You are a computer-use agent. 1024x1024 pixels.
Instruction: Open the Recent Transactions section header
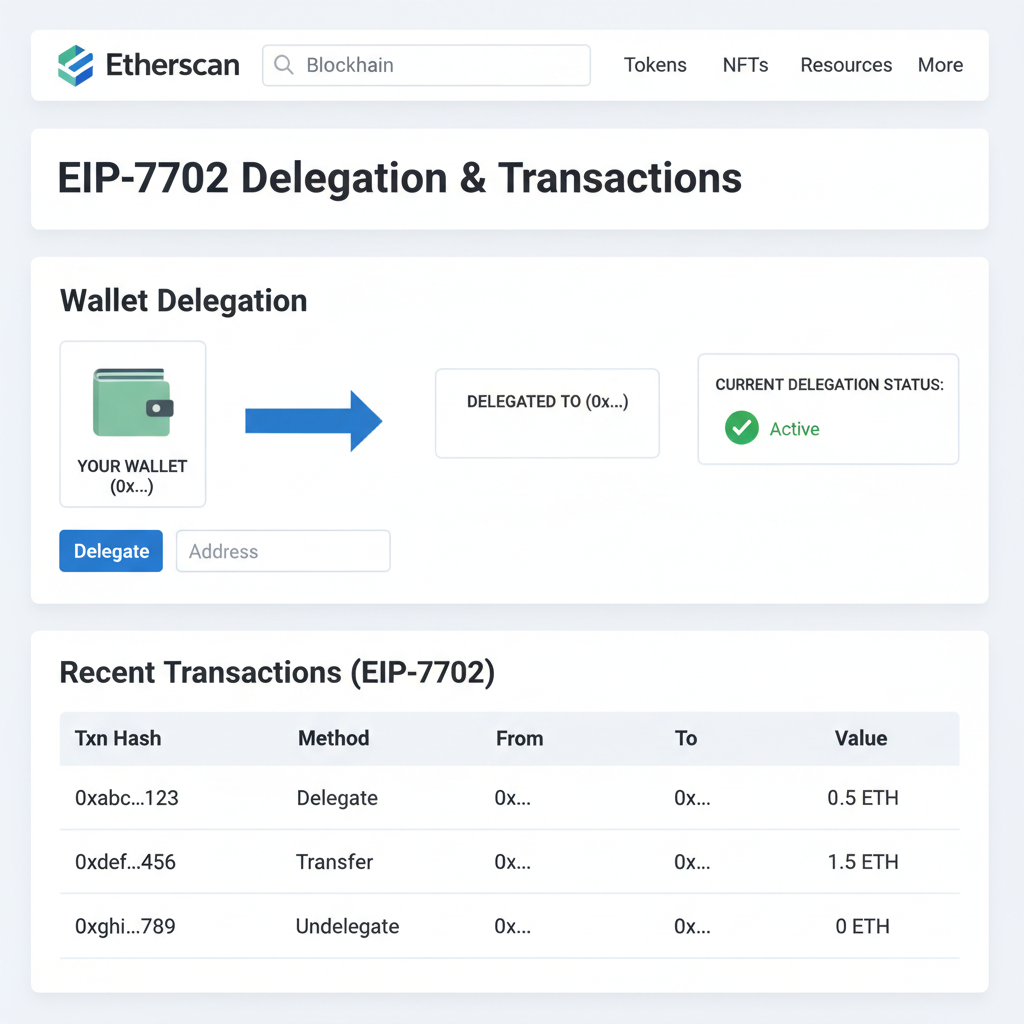point(277,672)
